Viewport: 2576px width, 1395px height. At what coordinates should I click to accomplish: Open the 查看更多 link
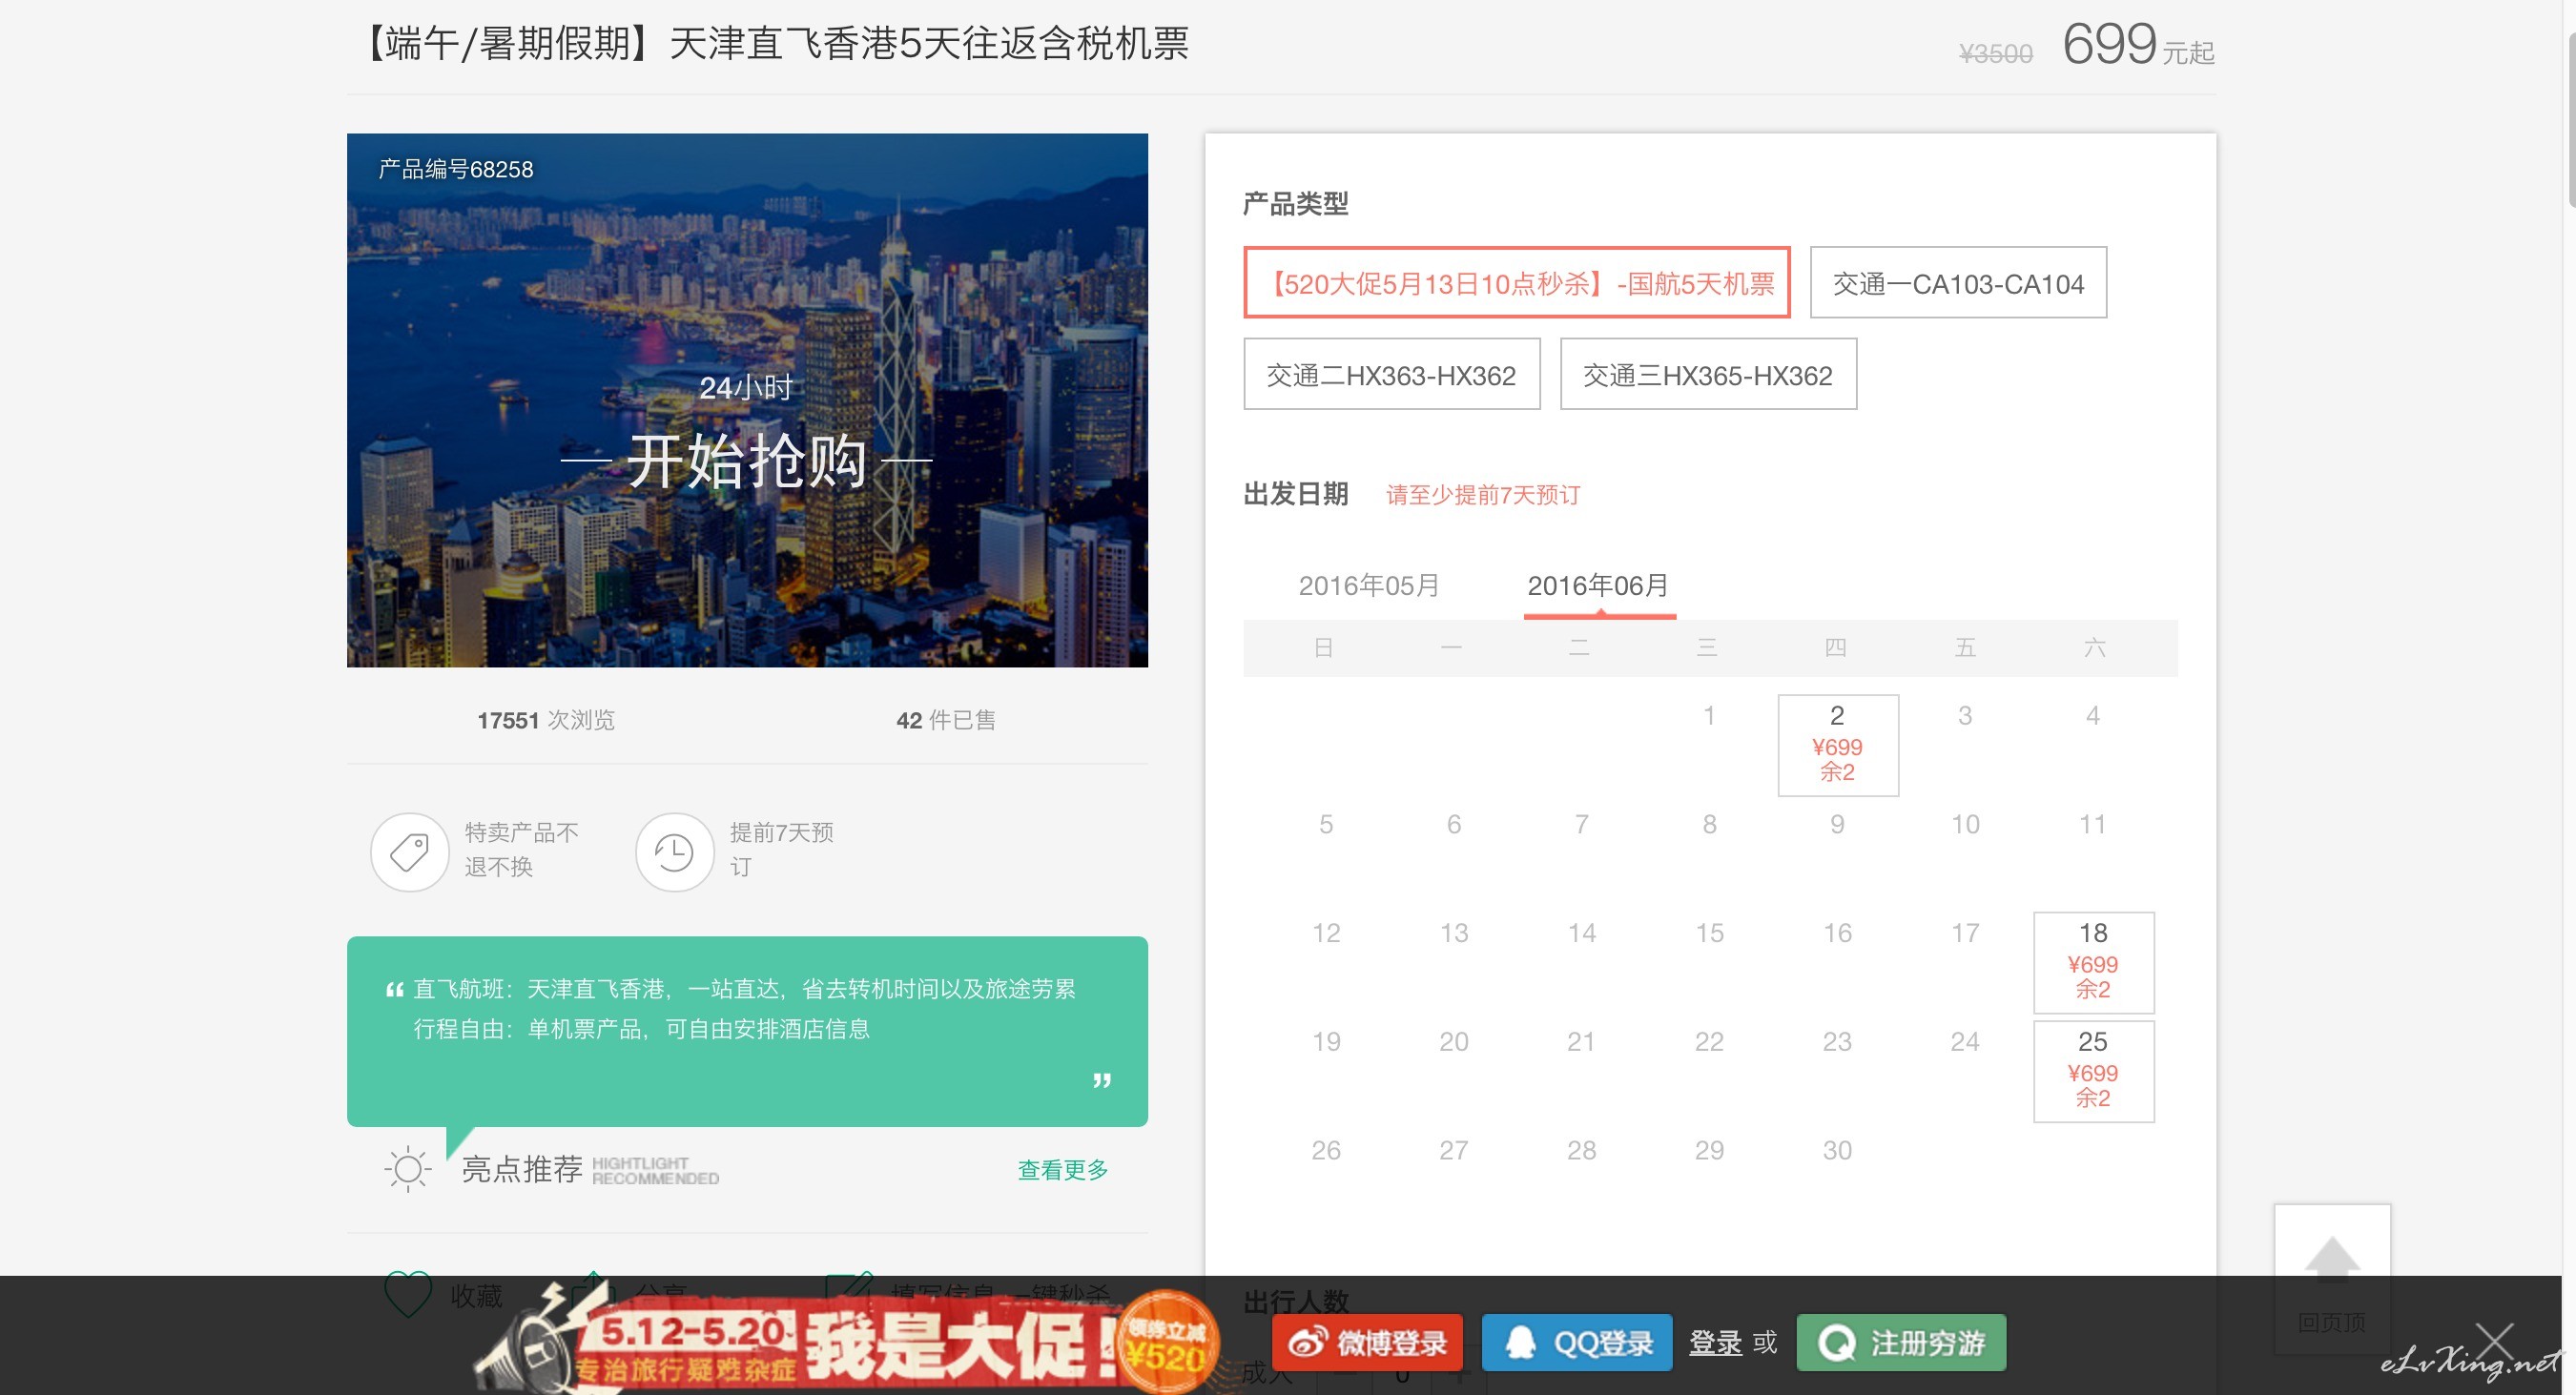click(x=1063, y=1170)
